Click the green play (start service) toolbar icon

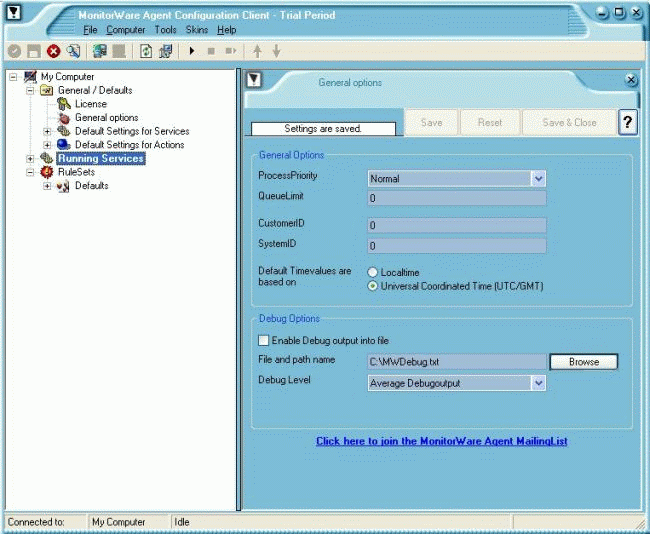tap(191, 51)
